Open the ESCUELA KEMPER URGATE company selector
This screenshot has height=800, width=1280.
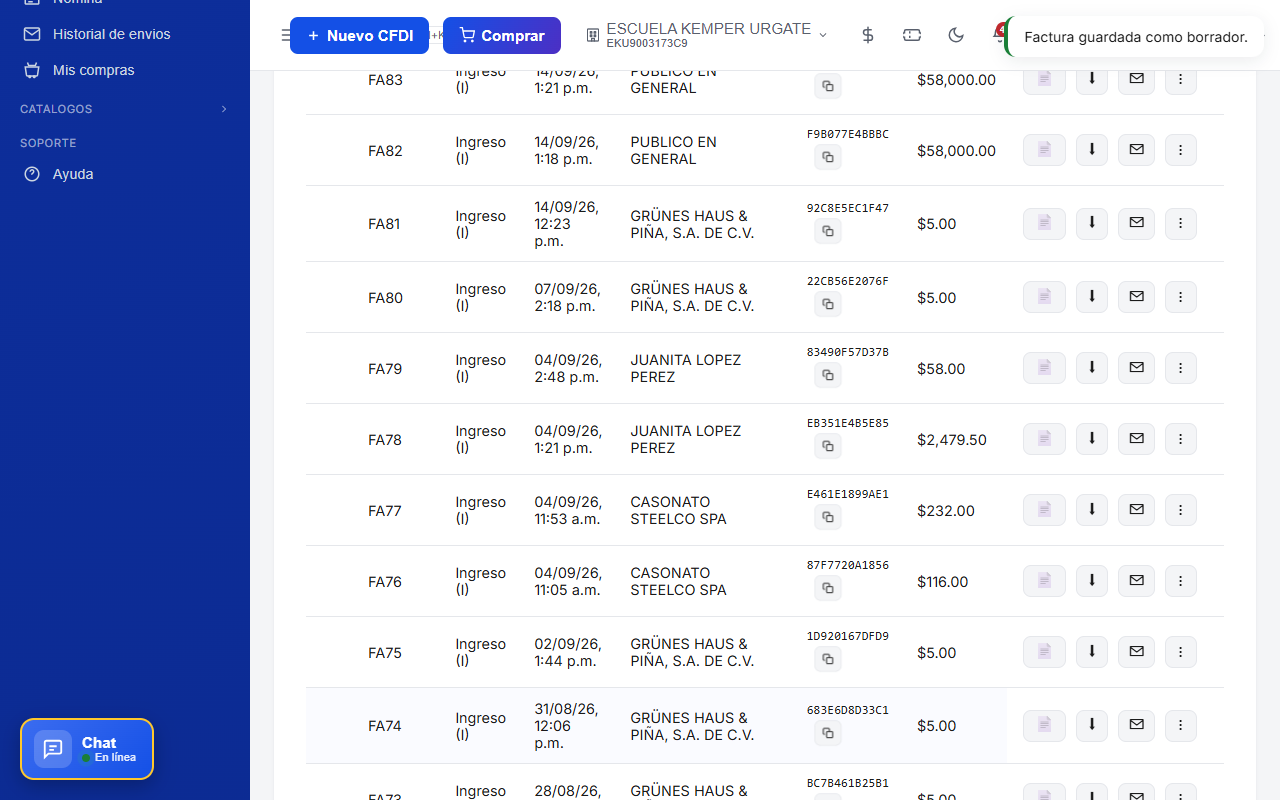[x=707, y=35]
